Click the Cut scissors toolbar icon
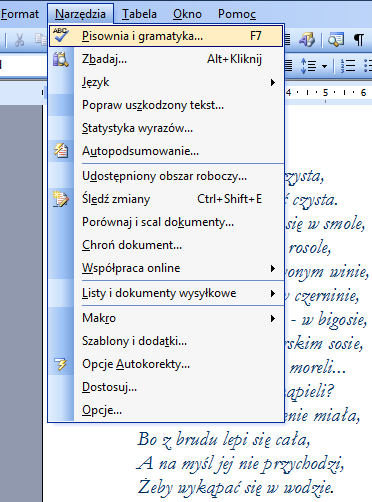 [x=19, y=40]
